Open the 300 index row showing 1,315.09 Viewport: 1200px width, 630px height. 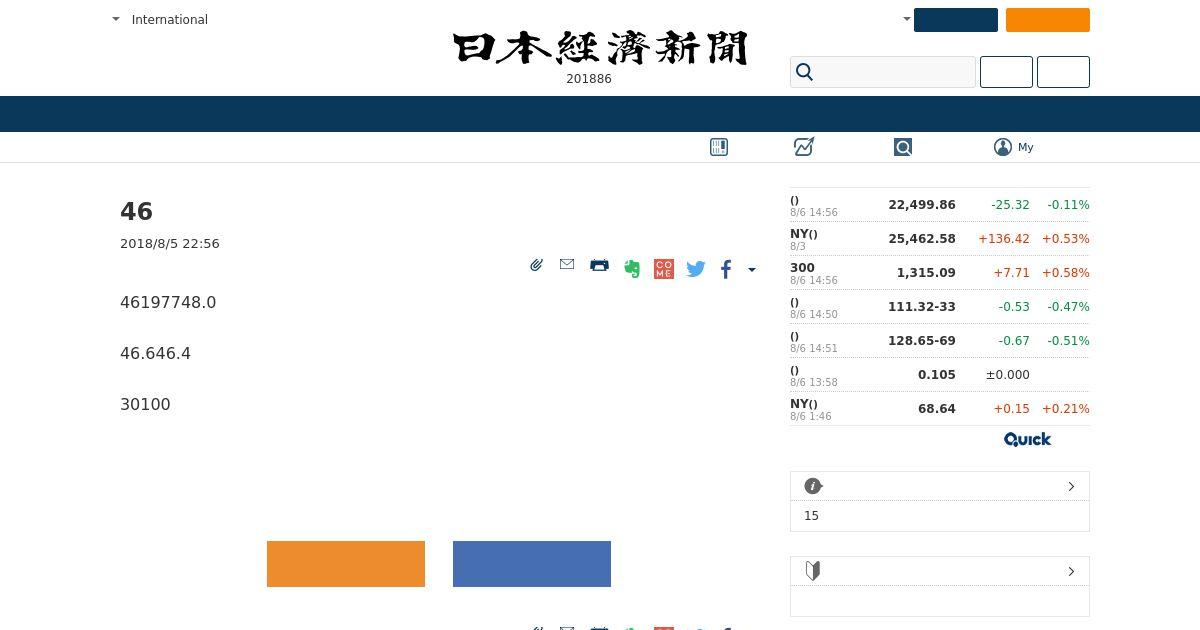click(940, 273)
